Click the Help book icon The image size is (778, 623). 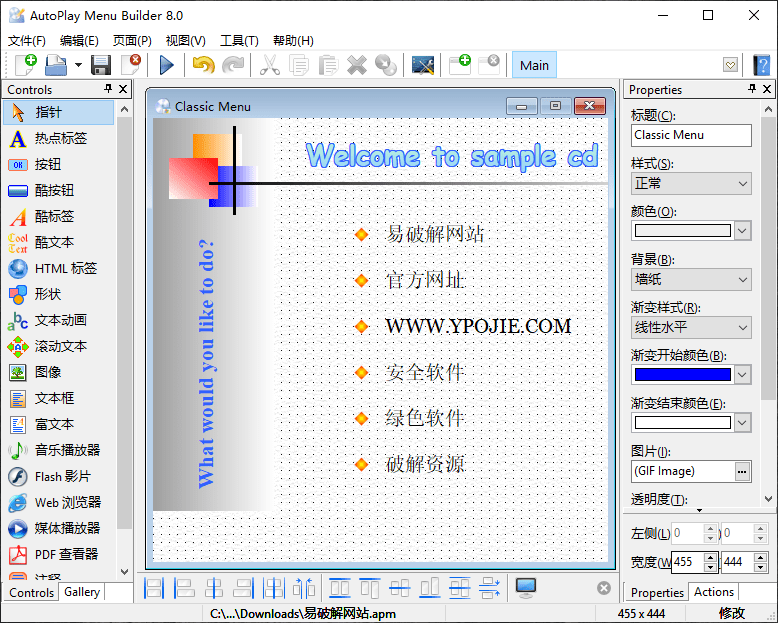[x=762, y=65]
